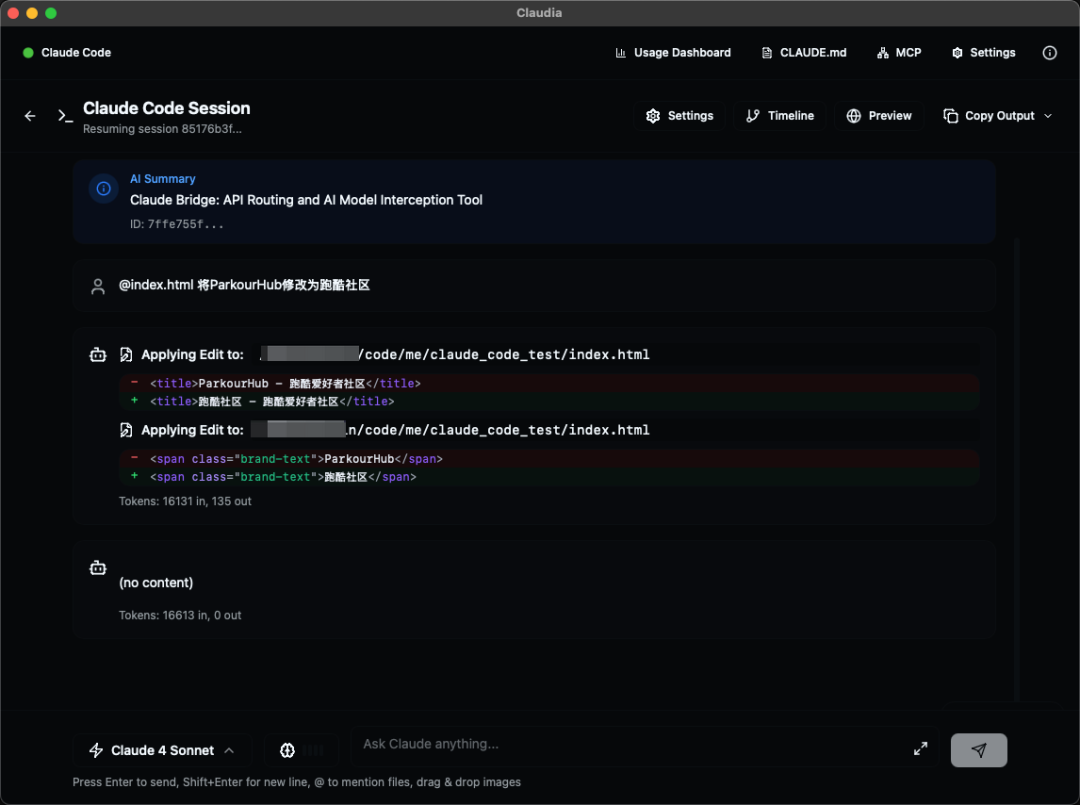Click removed span ParkourHub diff line
The height and width of the screenshot is (805, 1080).
click(x=549, y=459)
